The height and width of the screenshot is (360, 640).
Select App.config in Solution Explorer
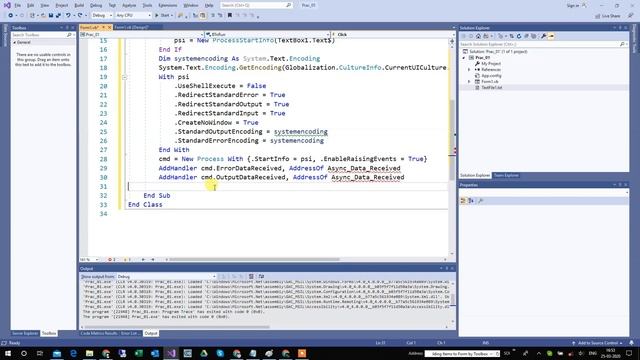(x=491, y=76)
